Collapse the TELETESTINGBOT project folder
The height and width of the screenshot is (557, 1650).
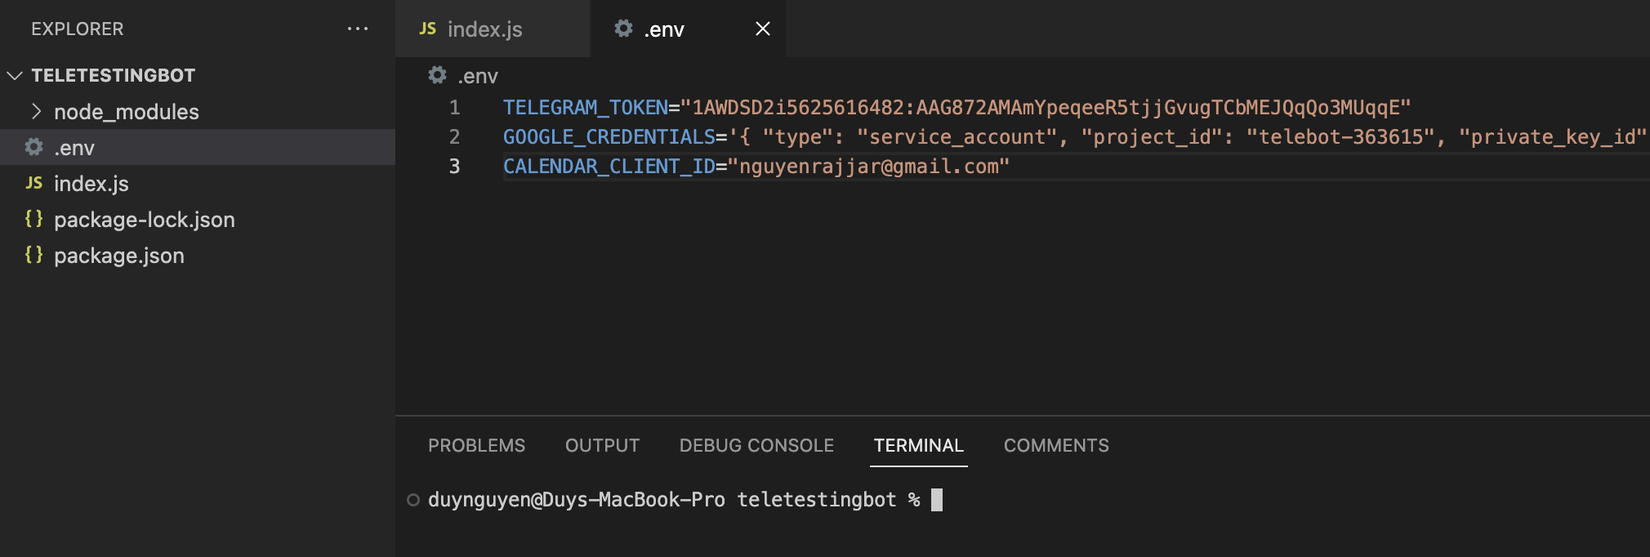coord(15,75)
